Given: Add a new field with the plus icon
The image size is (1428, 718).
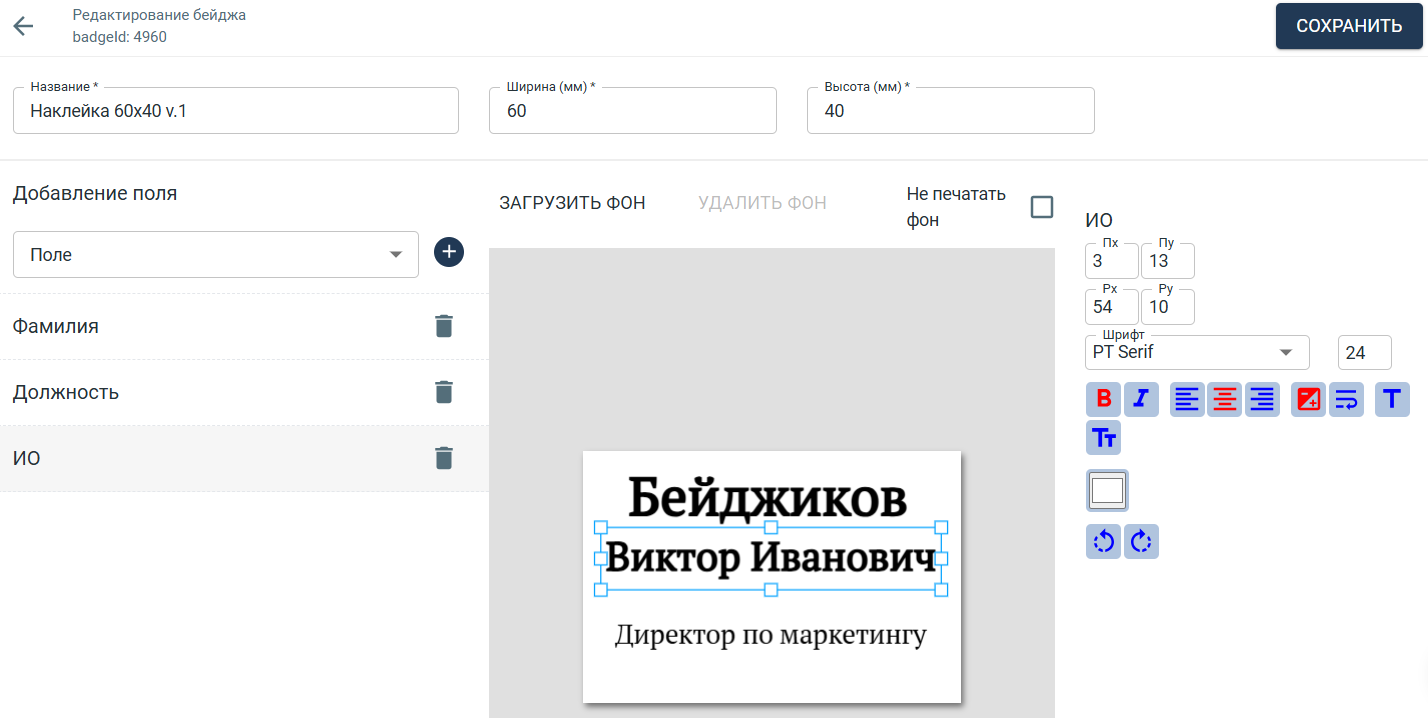Looking at the screenshot, I should (x=448, y=252).
